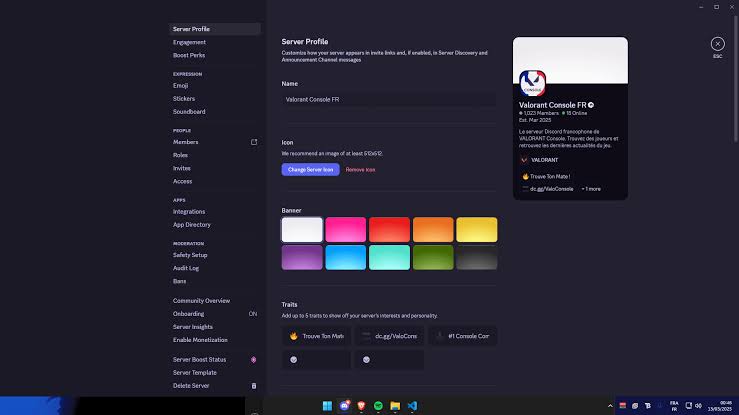Click the Delete Server trash icon
Screen dimensions: 739x415
pos(254,386)
